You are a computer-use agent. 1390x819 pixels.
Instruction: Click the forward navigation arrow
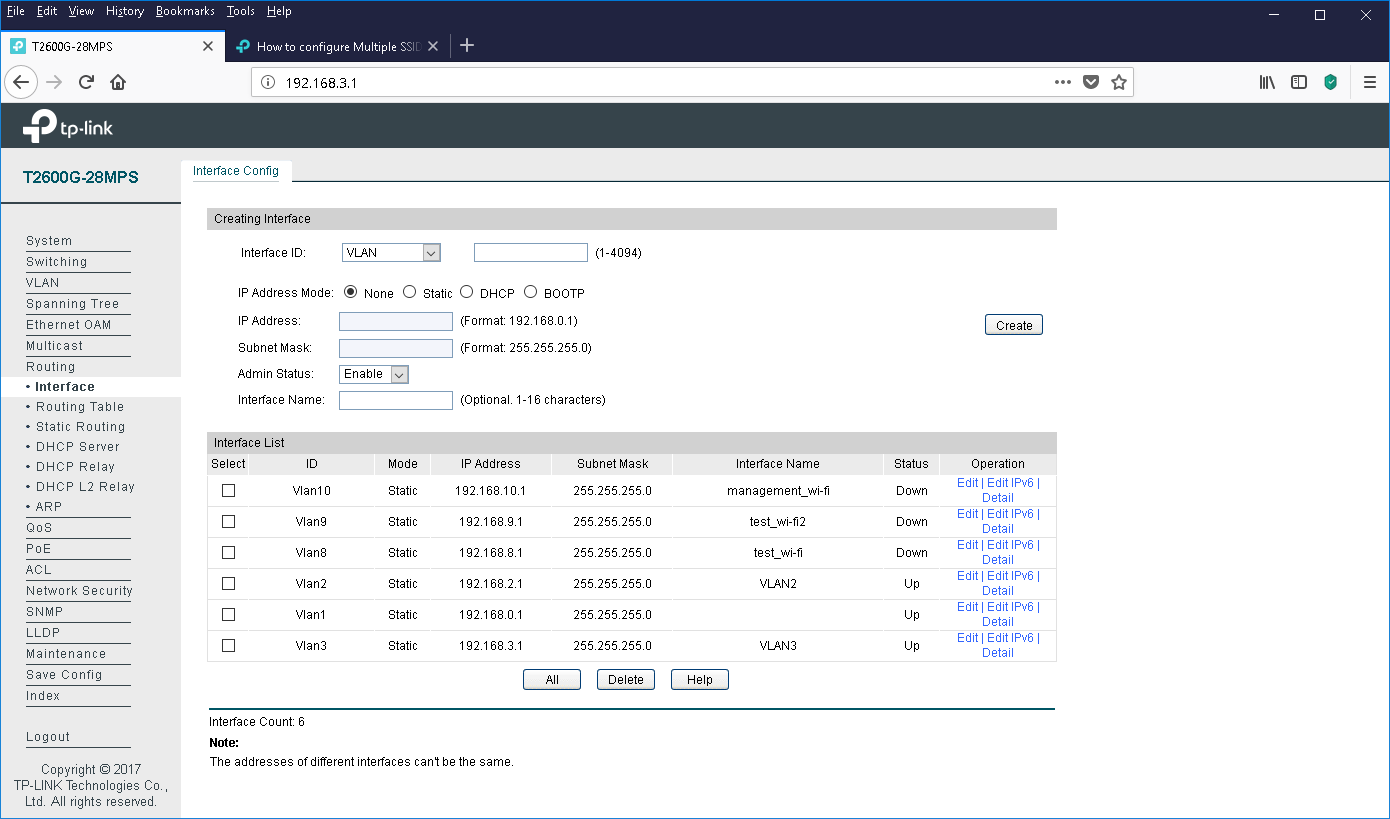[54, 82]
